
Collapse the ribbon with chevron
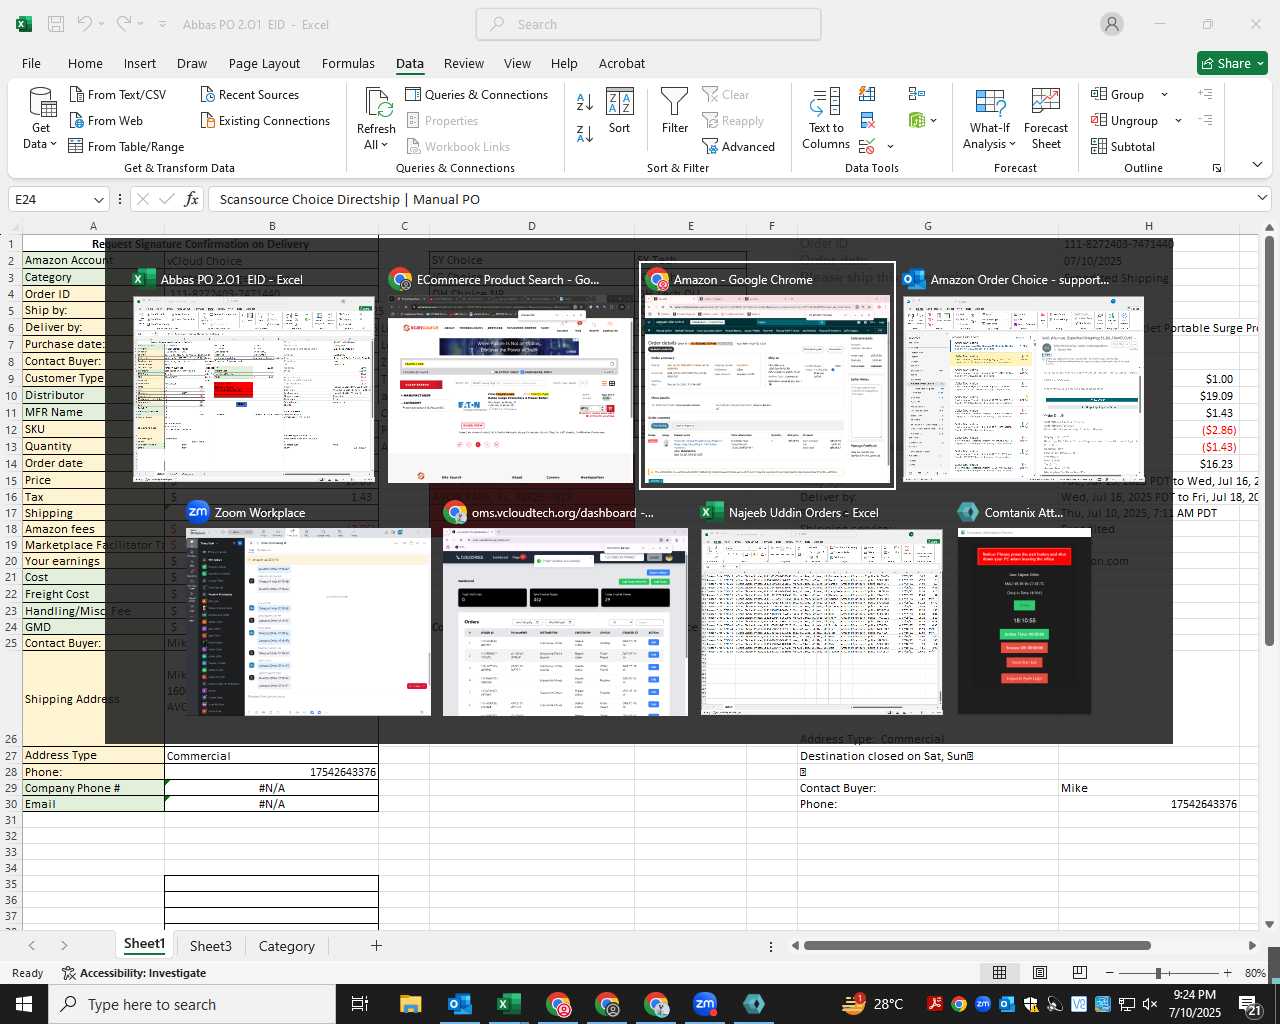pyautogui.click(x=1257, y=165)
